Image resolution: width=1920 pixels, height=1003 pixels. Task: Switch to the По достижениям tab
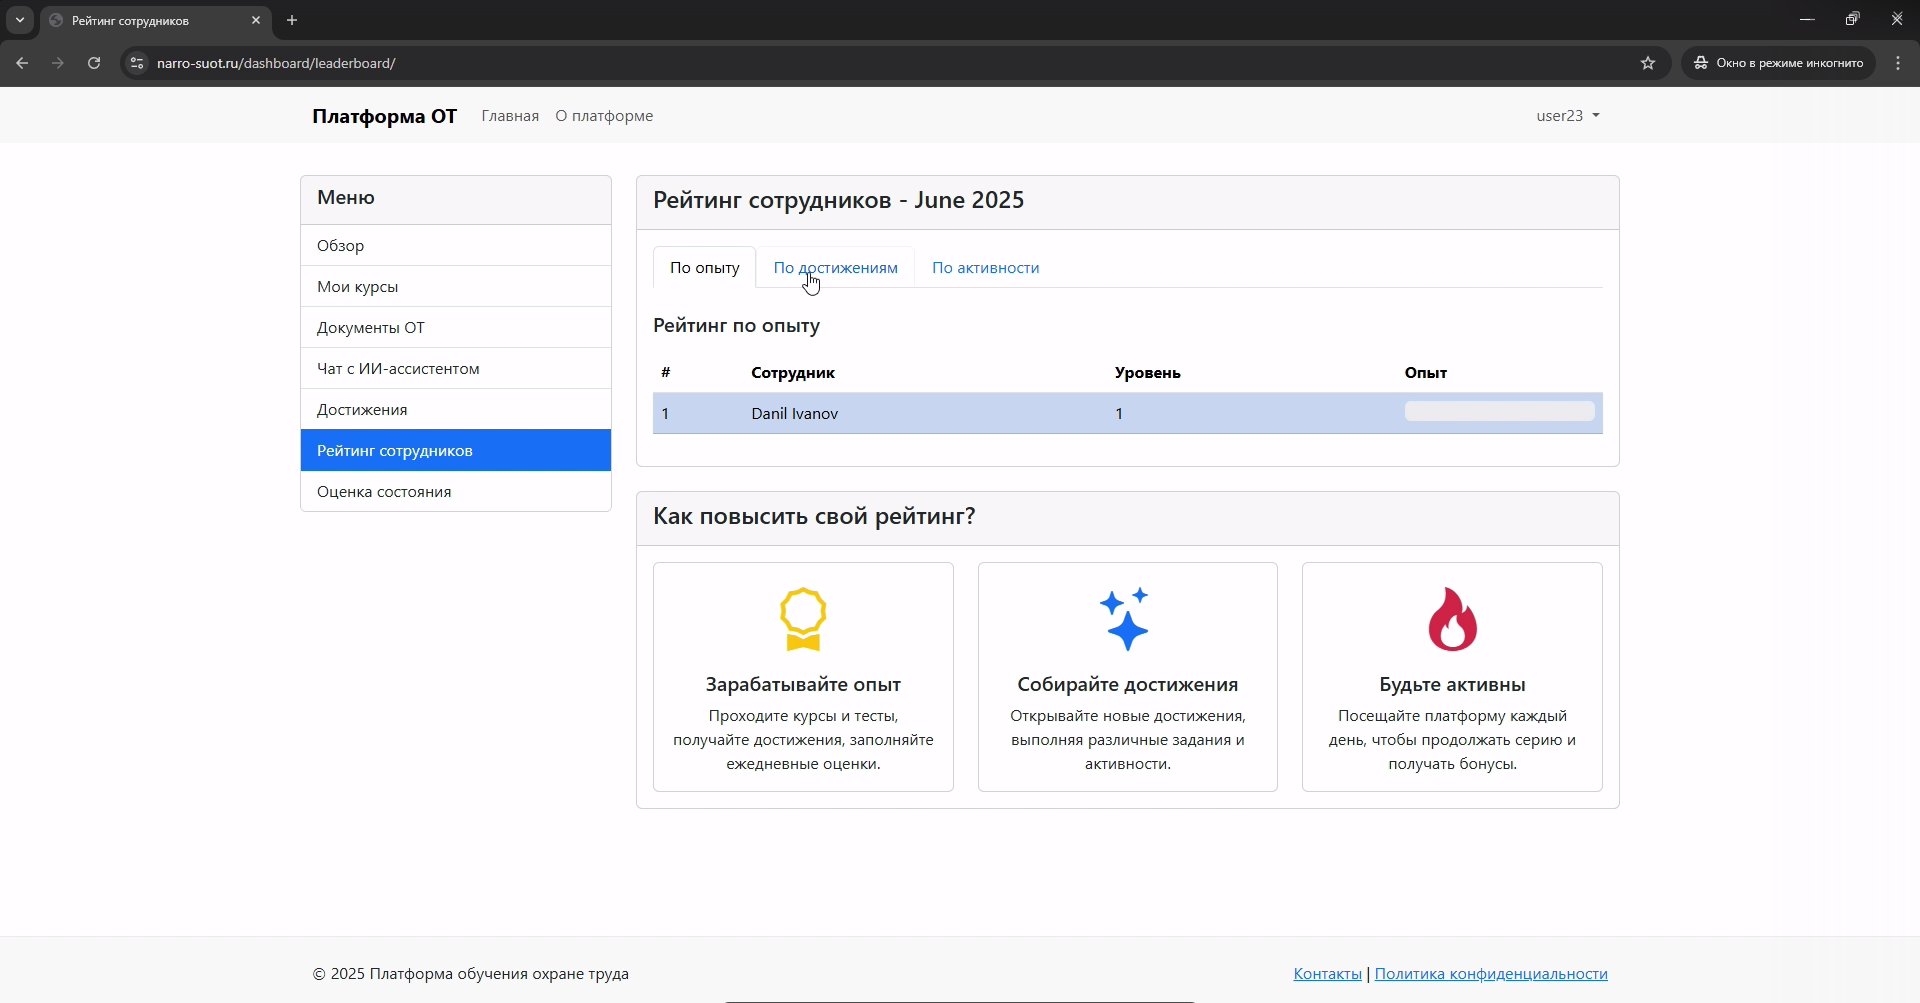(x=835, y=268)
